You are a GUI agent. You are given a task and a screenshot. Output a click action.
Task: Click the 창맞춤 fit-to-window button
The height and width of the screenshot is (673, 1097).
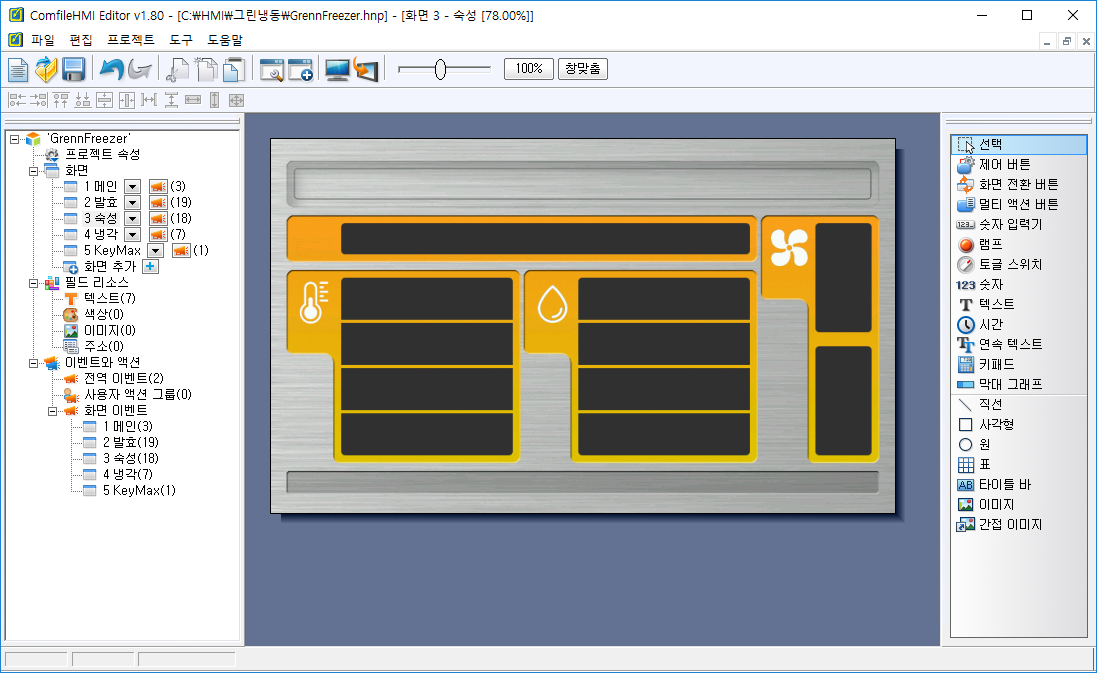pos(582,69)
